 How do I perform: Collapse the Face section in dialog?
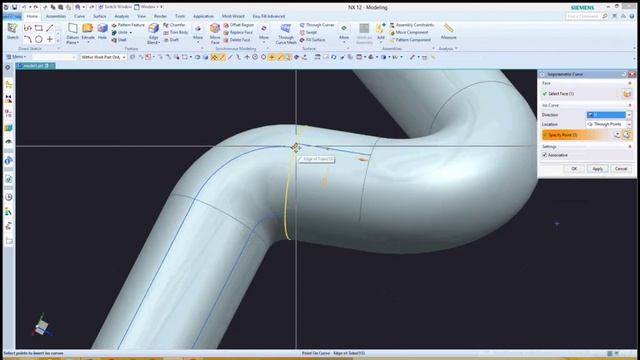[630, 83]
